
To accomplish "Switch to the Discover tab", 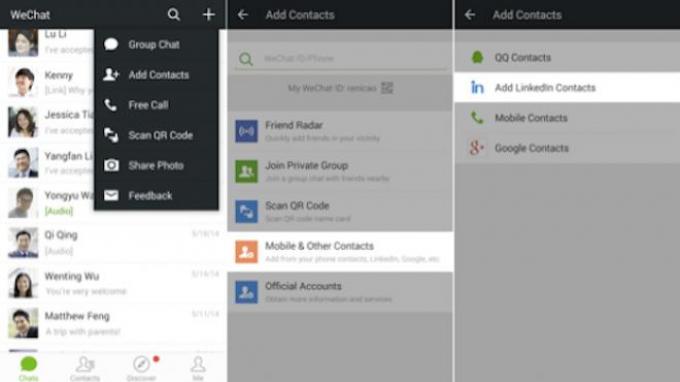I will tap(141, 369).
